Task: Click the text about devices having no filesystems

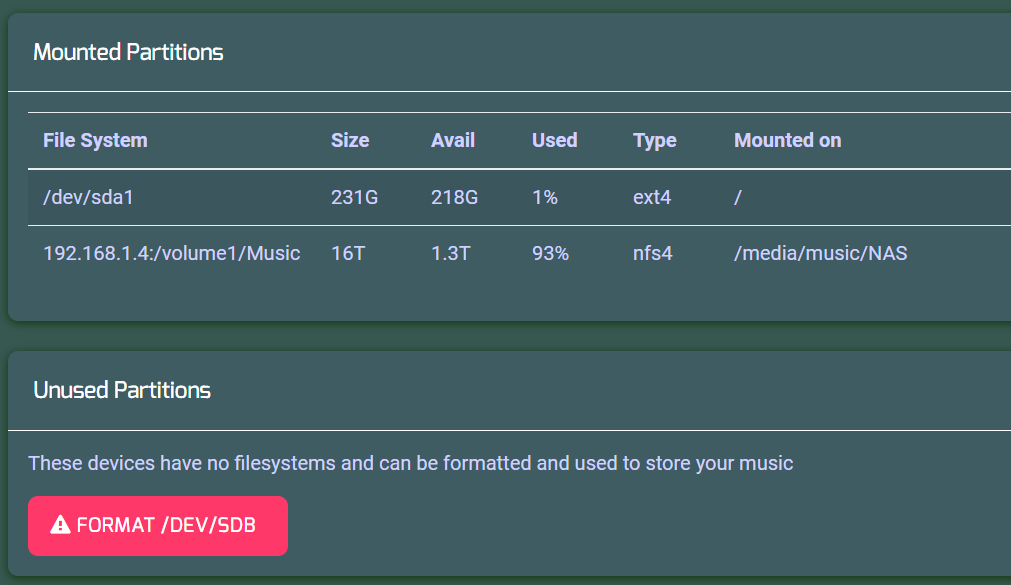Action: click(411, 463)
